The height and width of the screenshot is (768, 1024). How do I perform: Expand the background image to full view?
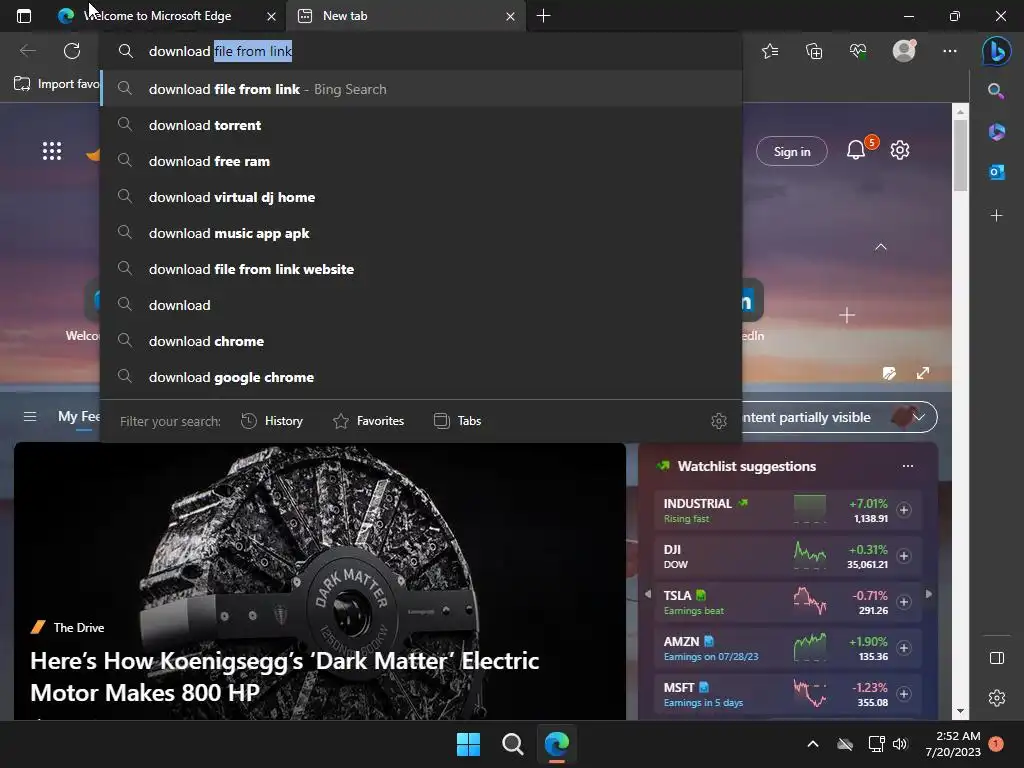pos(923,373)
